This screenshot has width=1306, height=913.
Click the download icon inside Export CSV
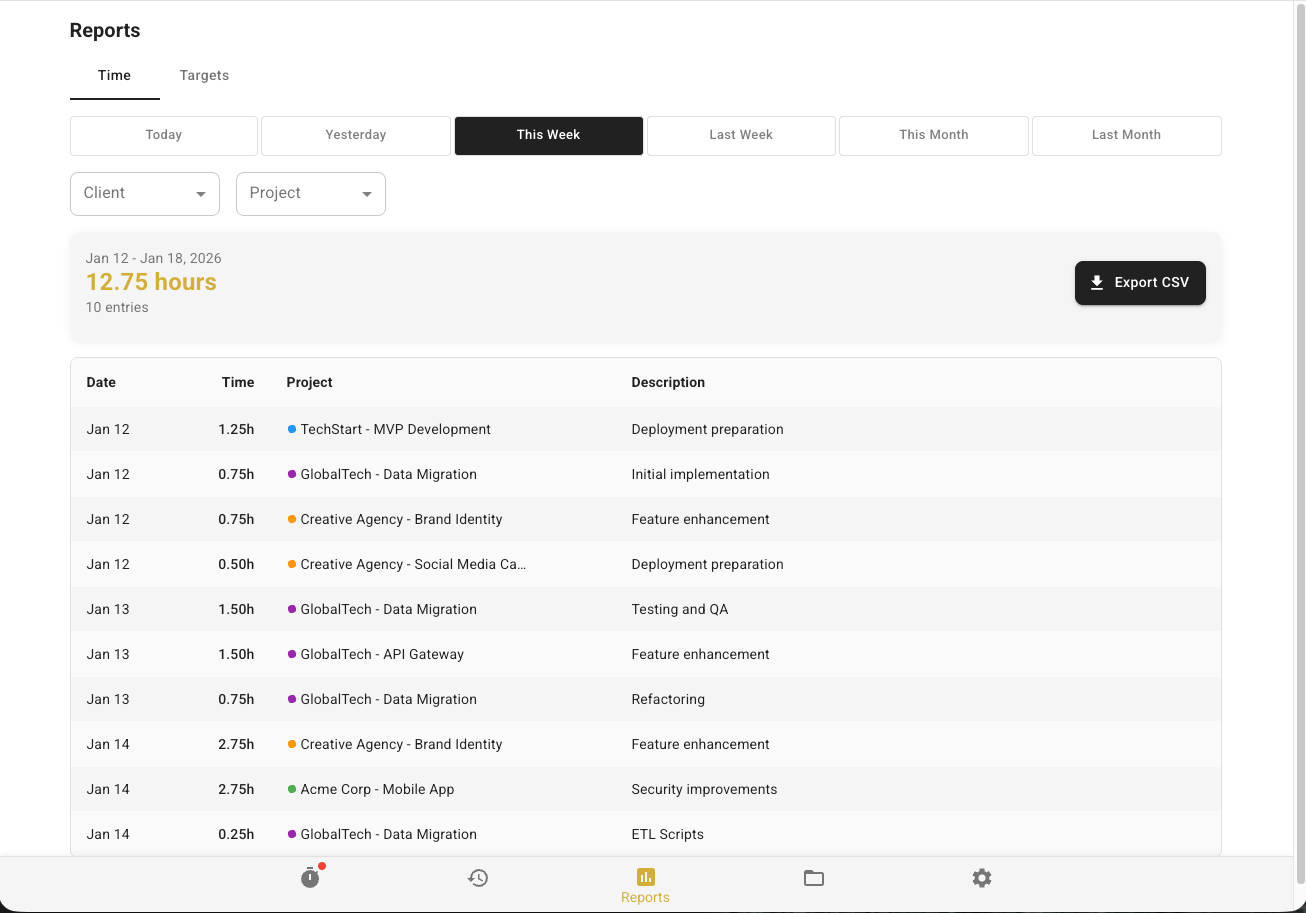[1098, 282]
